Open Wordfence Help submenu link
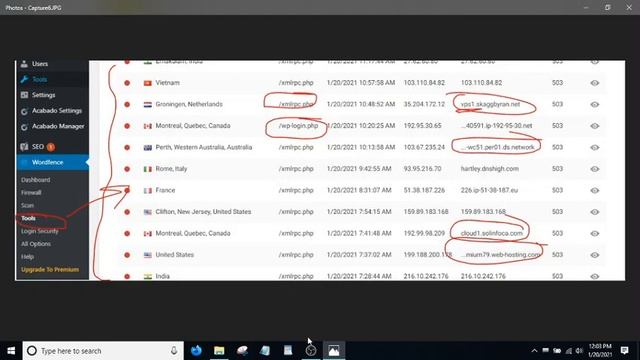The image size is (640, 360). pos(27,257)
